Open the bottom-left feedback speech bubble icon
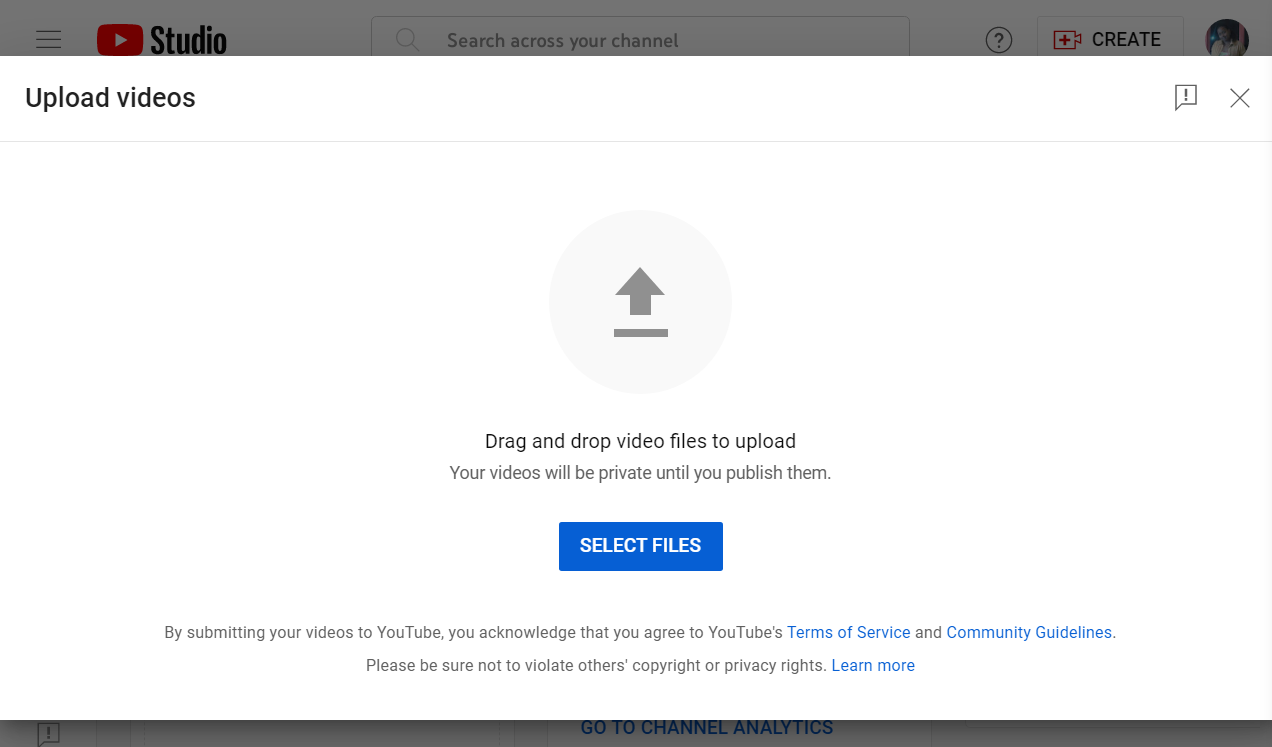1272x747 pixels. click(47, 734)
